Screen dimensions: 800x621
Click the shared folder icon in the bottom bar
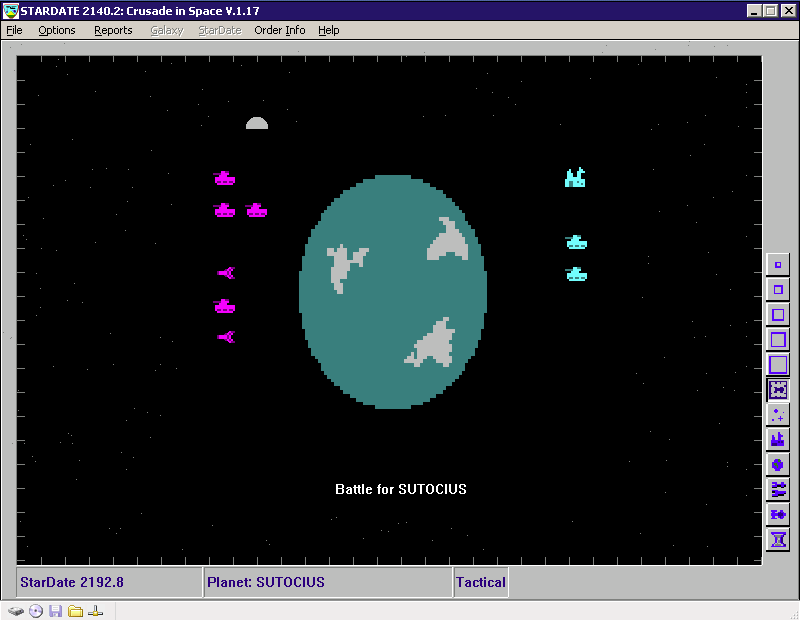pos(76,611)
